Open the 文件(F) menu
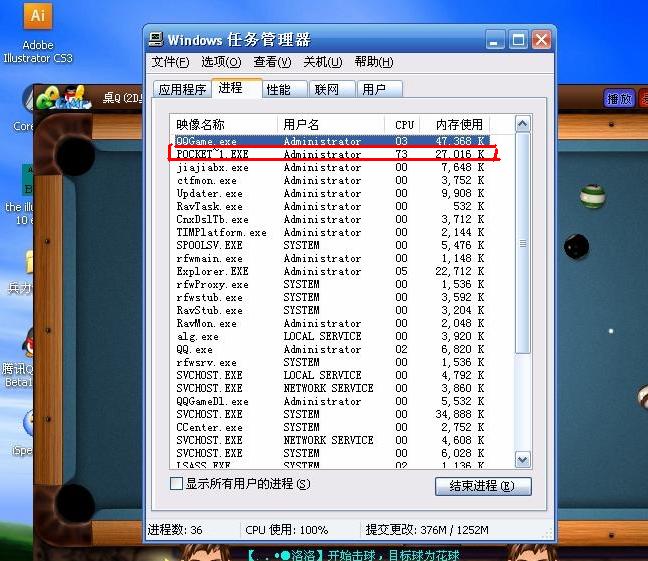 [170, 62]
